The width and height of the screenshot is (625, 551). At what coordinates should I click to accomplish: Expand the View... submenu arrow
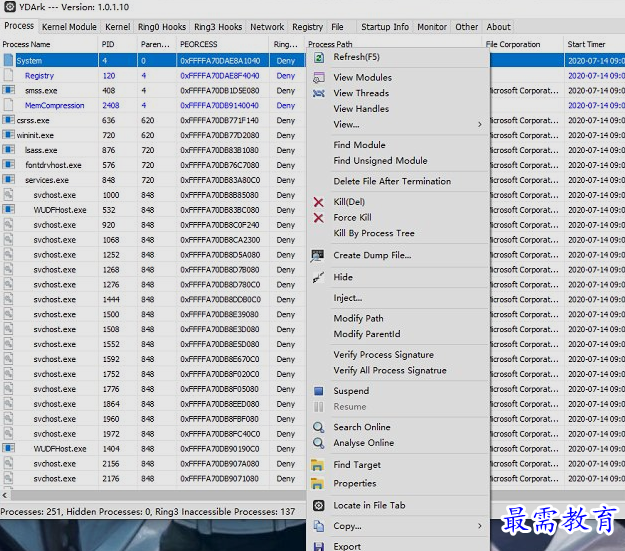[x=480, y=124]
